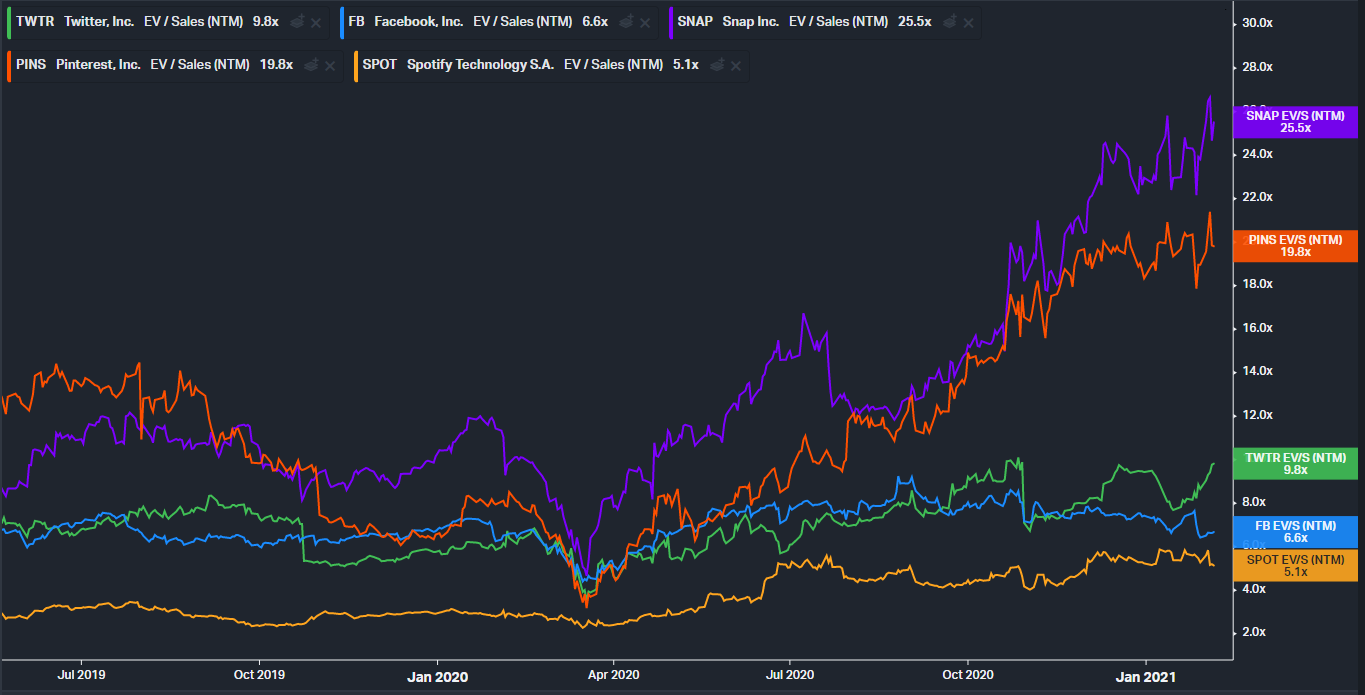Click the 24.0x value axis label
Viewport: 1365px width, 695px height.
1256,154
